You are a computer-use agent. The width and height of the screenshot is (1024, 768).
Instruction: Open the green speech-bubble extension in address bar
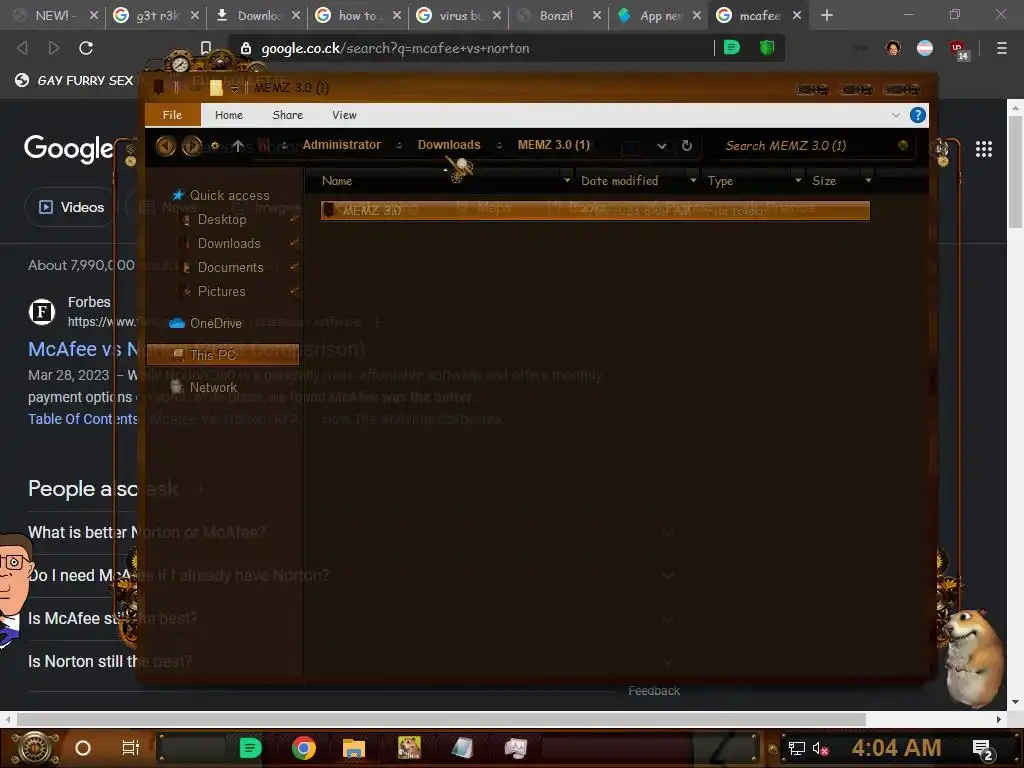(731, 48)
